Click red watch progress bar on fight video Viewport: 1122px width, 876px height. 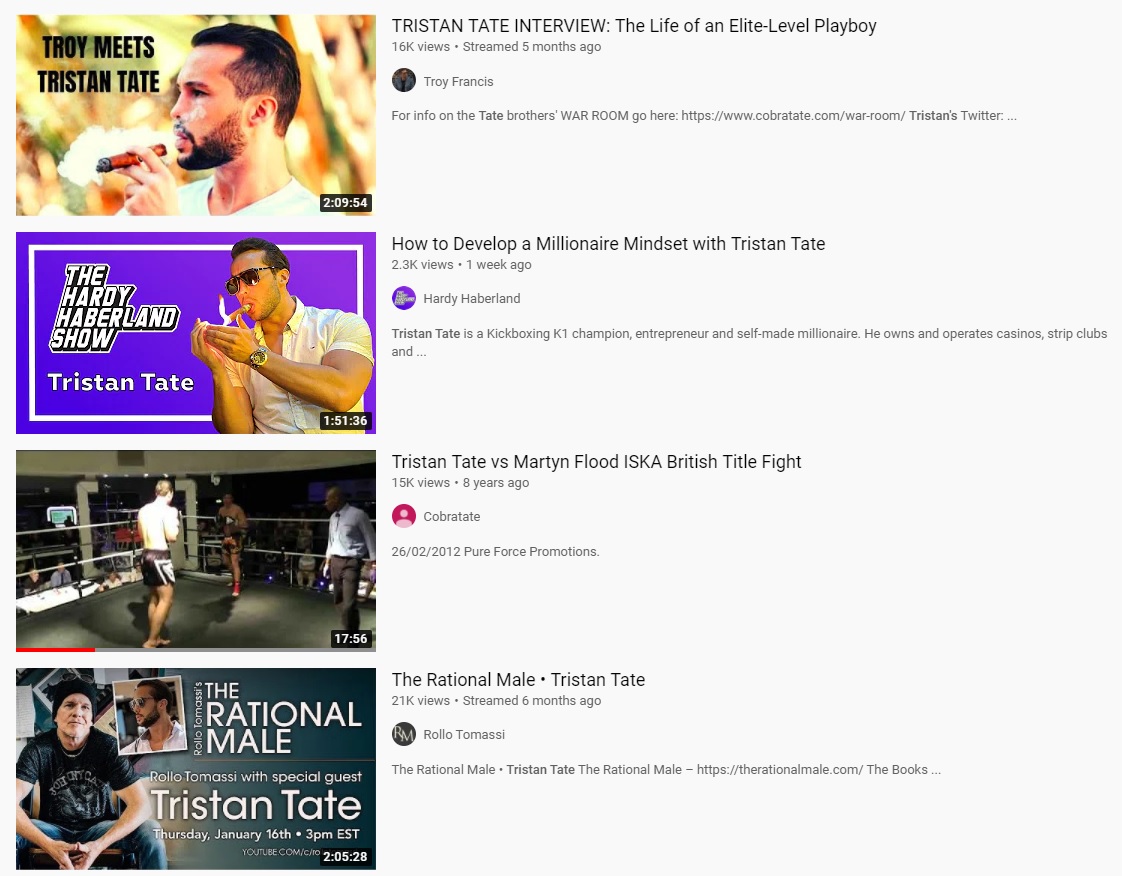point(55,650)
